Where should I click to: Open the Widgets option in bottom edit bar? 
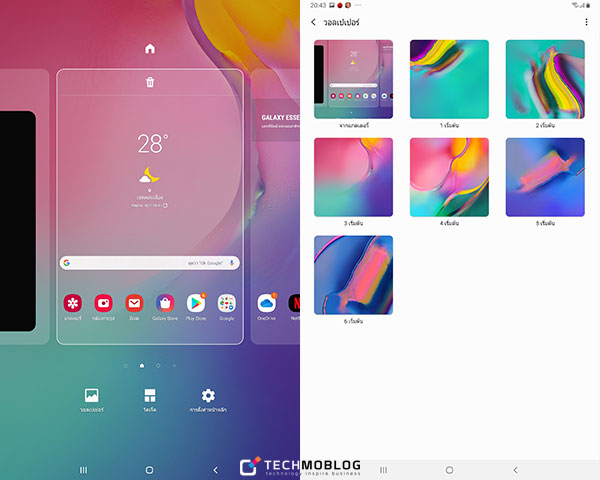click(x=150, y=400)
